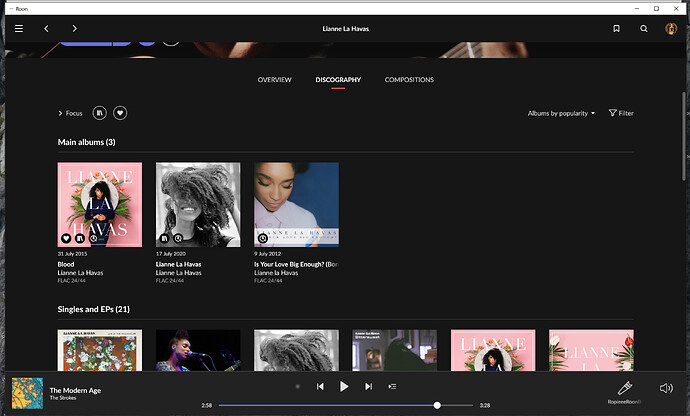Open user profile avatar
The image size is (690, 416).
pyautogui.click(x=671, y=29)
